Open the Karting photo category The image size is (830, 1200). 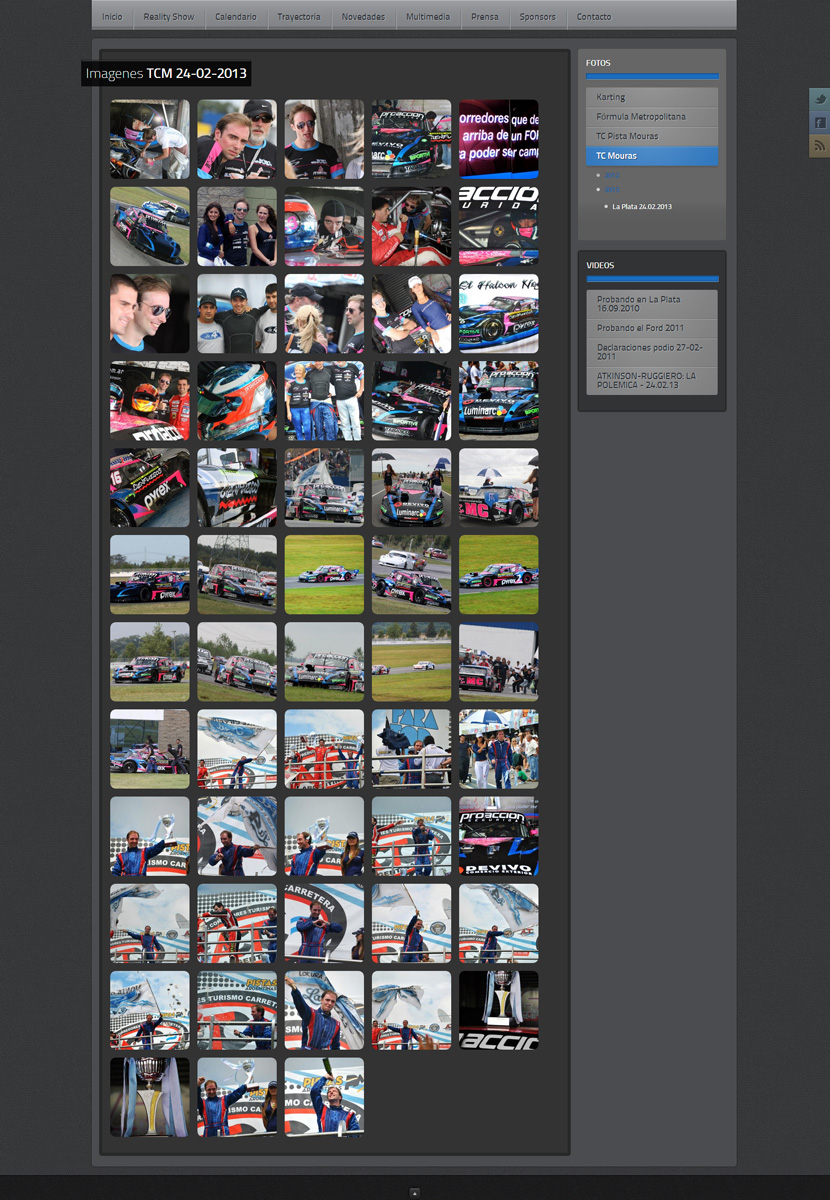coord(651,97)
